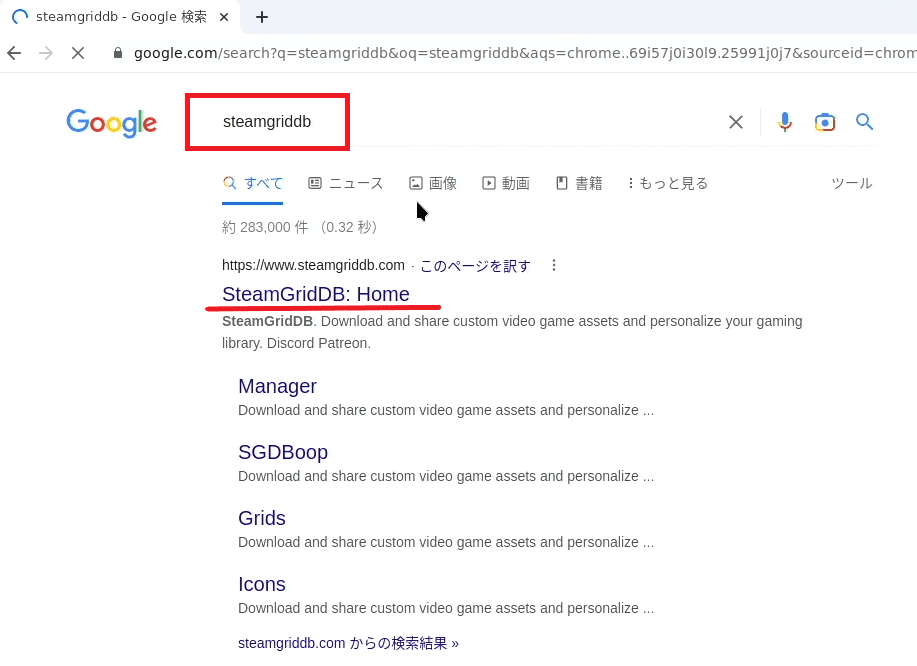Go back with the browser back arrow
917x666 pixels.
coord(14,53)
